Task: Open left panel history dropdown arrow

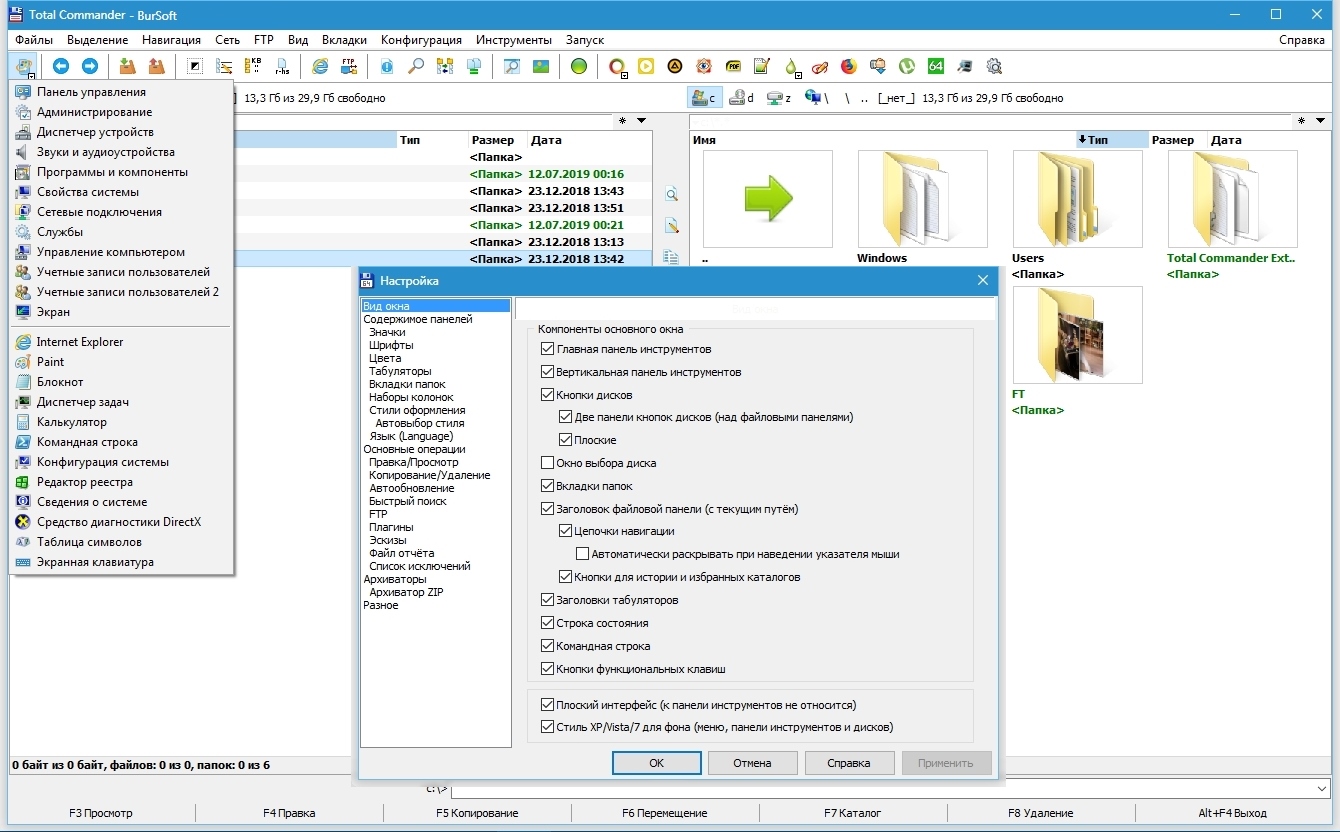Action: coord(642,121)
